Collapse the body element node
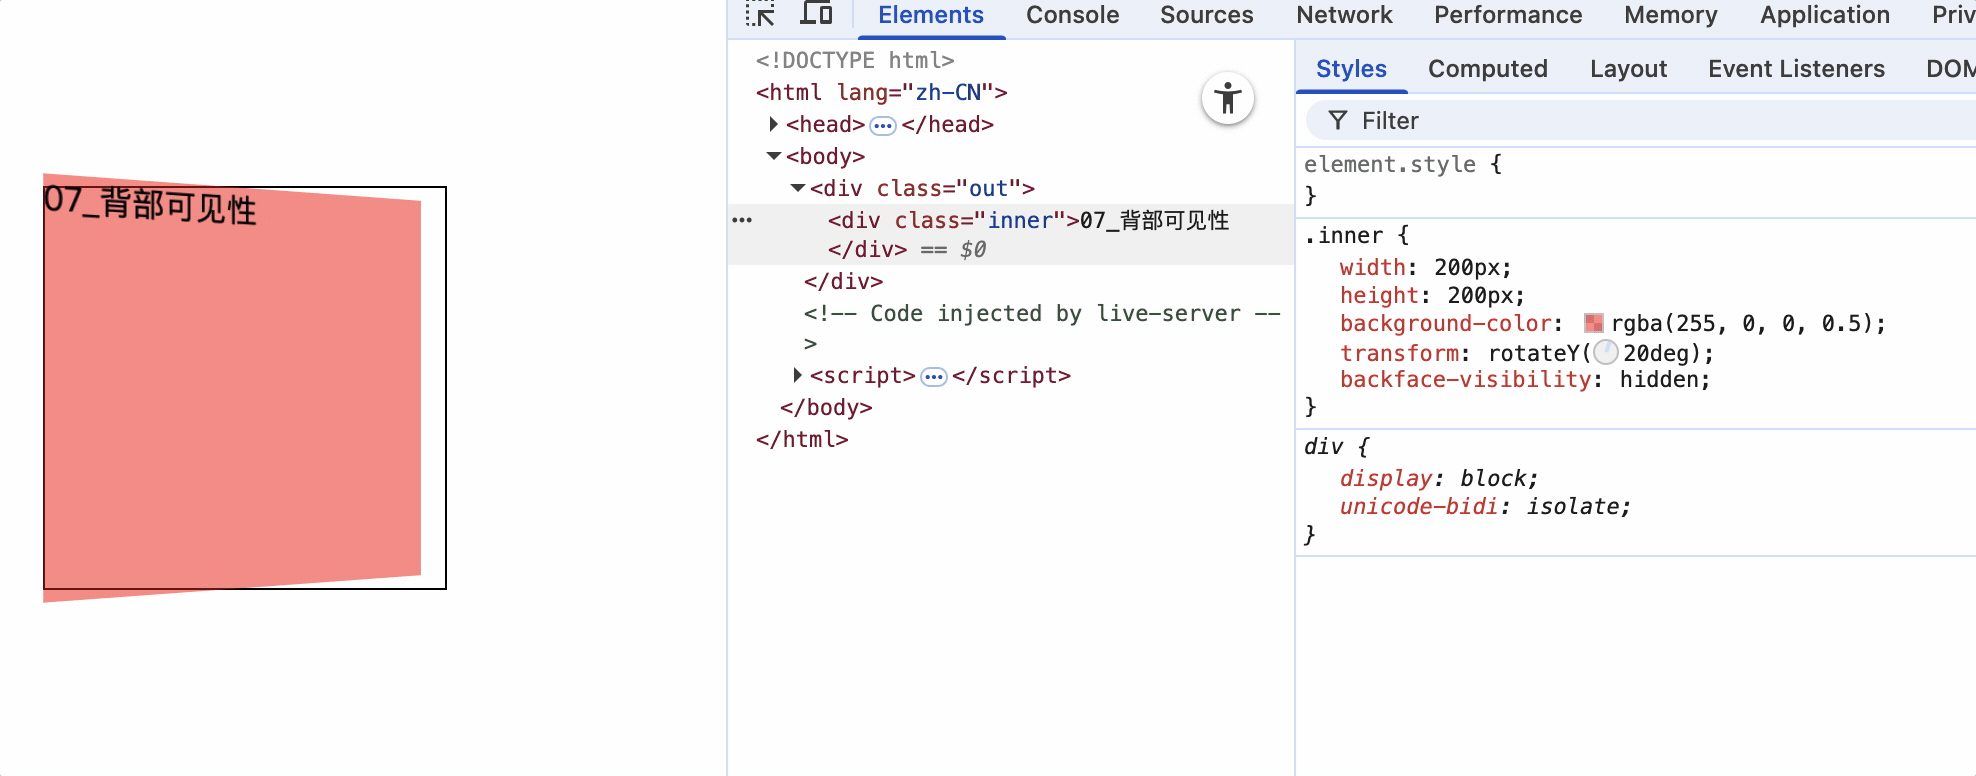Viewport: 1976px width, 776px height. 773,156
